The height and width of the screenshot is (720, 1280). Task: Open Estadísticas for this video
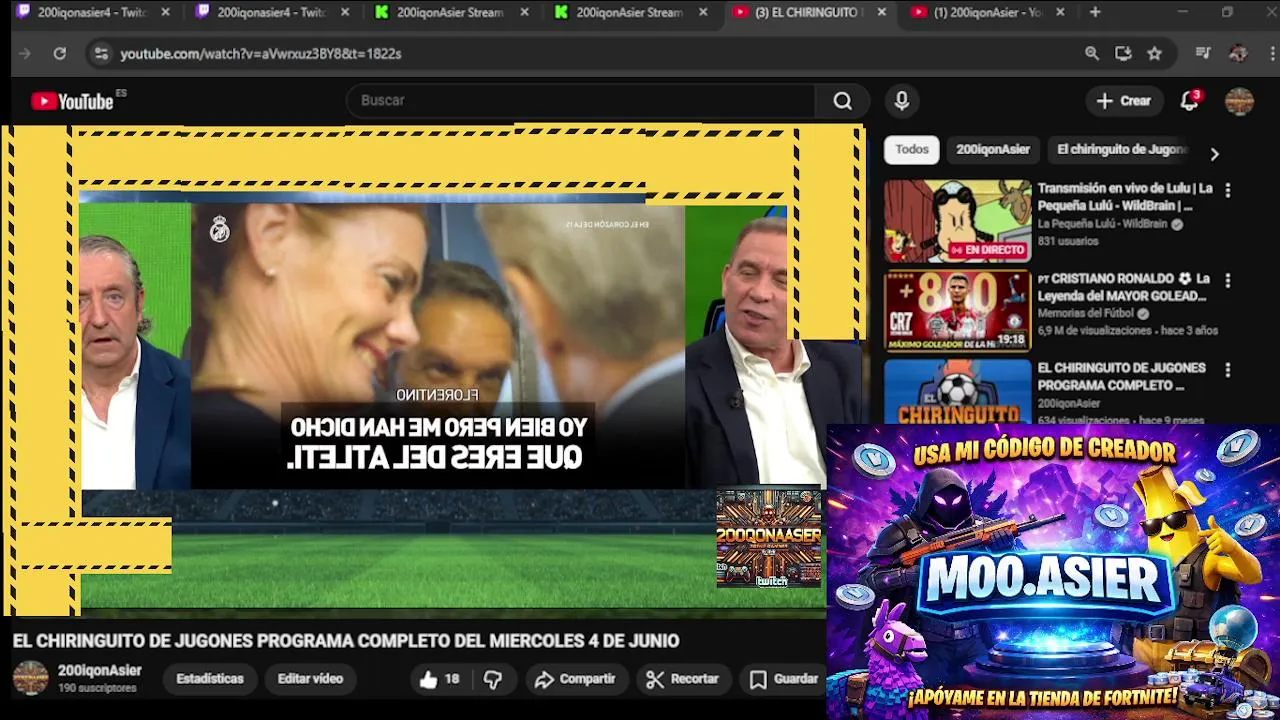pyautogui.click(x=210, y=679)
